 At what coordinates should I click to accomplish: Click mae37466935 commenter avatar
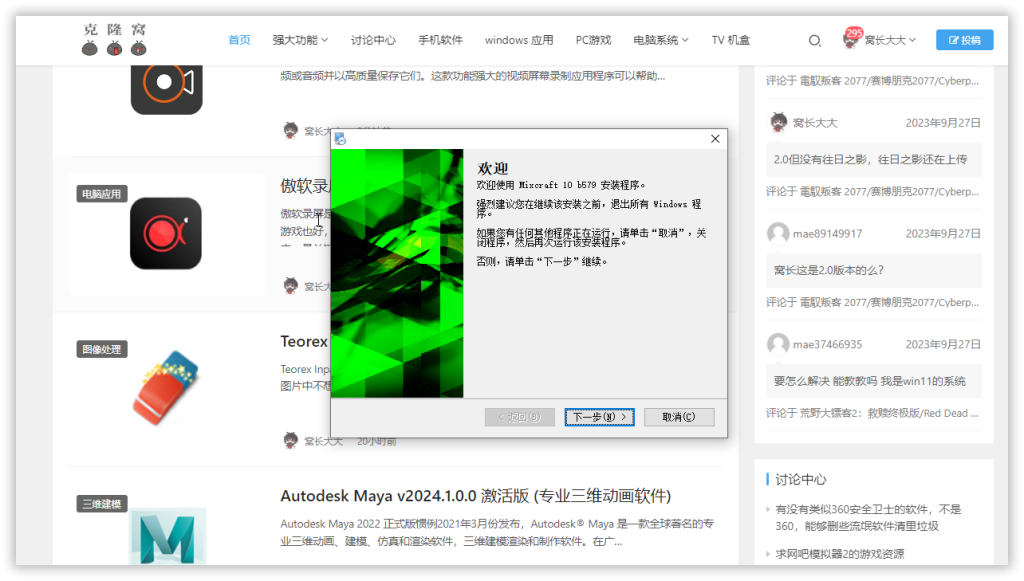pyautogui.click(x=778, y=344)
